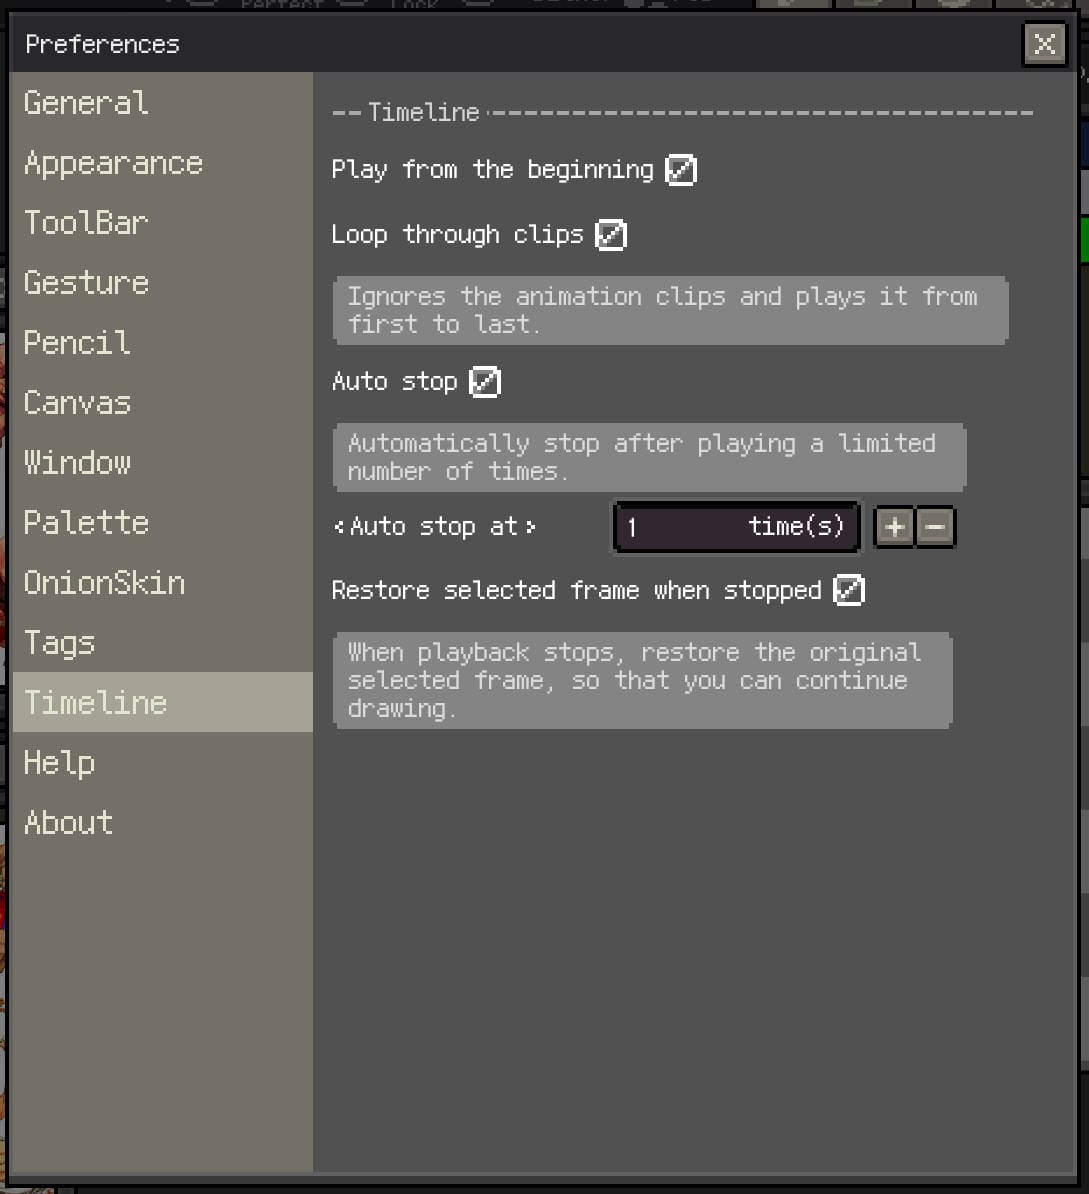
Task: View Canvas preferences
Action: 77,403
